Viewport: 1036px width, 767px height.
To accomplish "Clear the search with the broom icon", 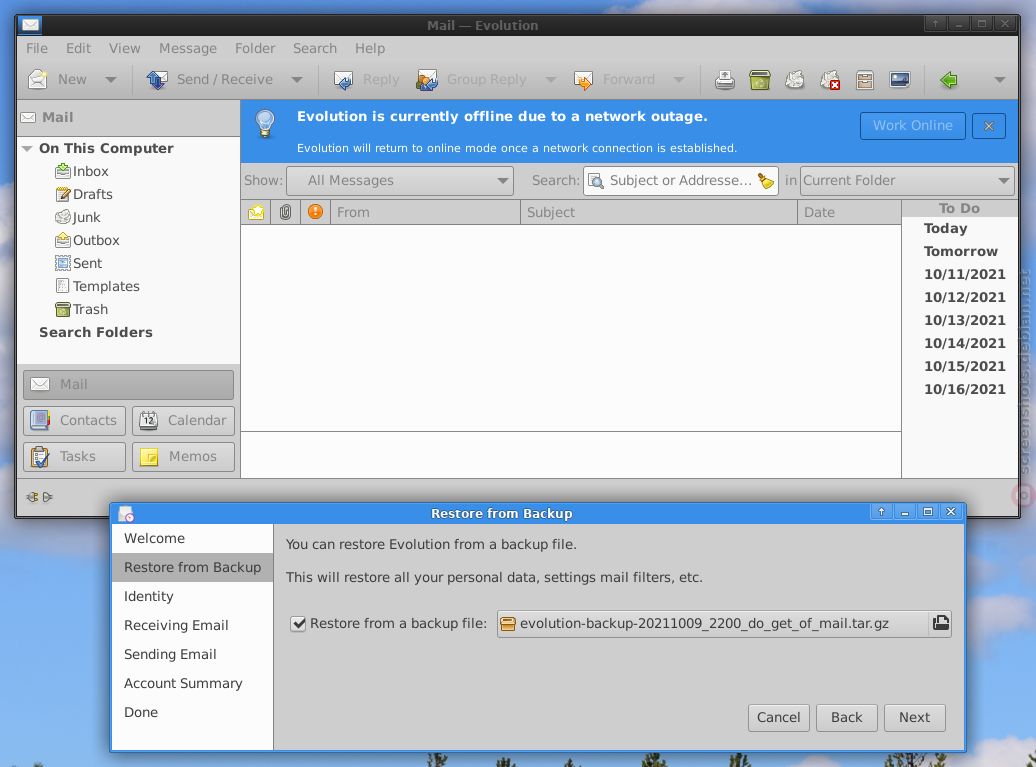I will 766,181.
